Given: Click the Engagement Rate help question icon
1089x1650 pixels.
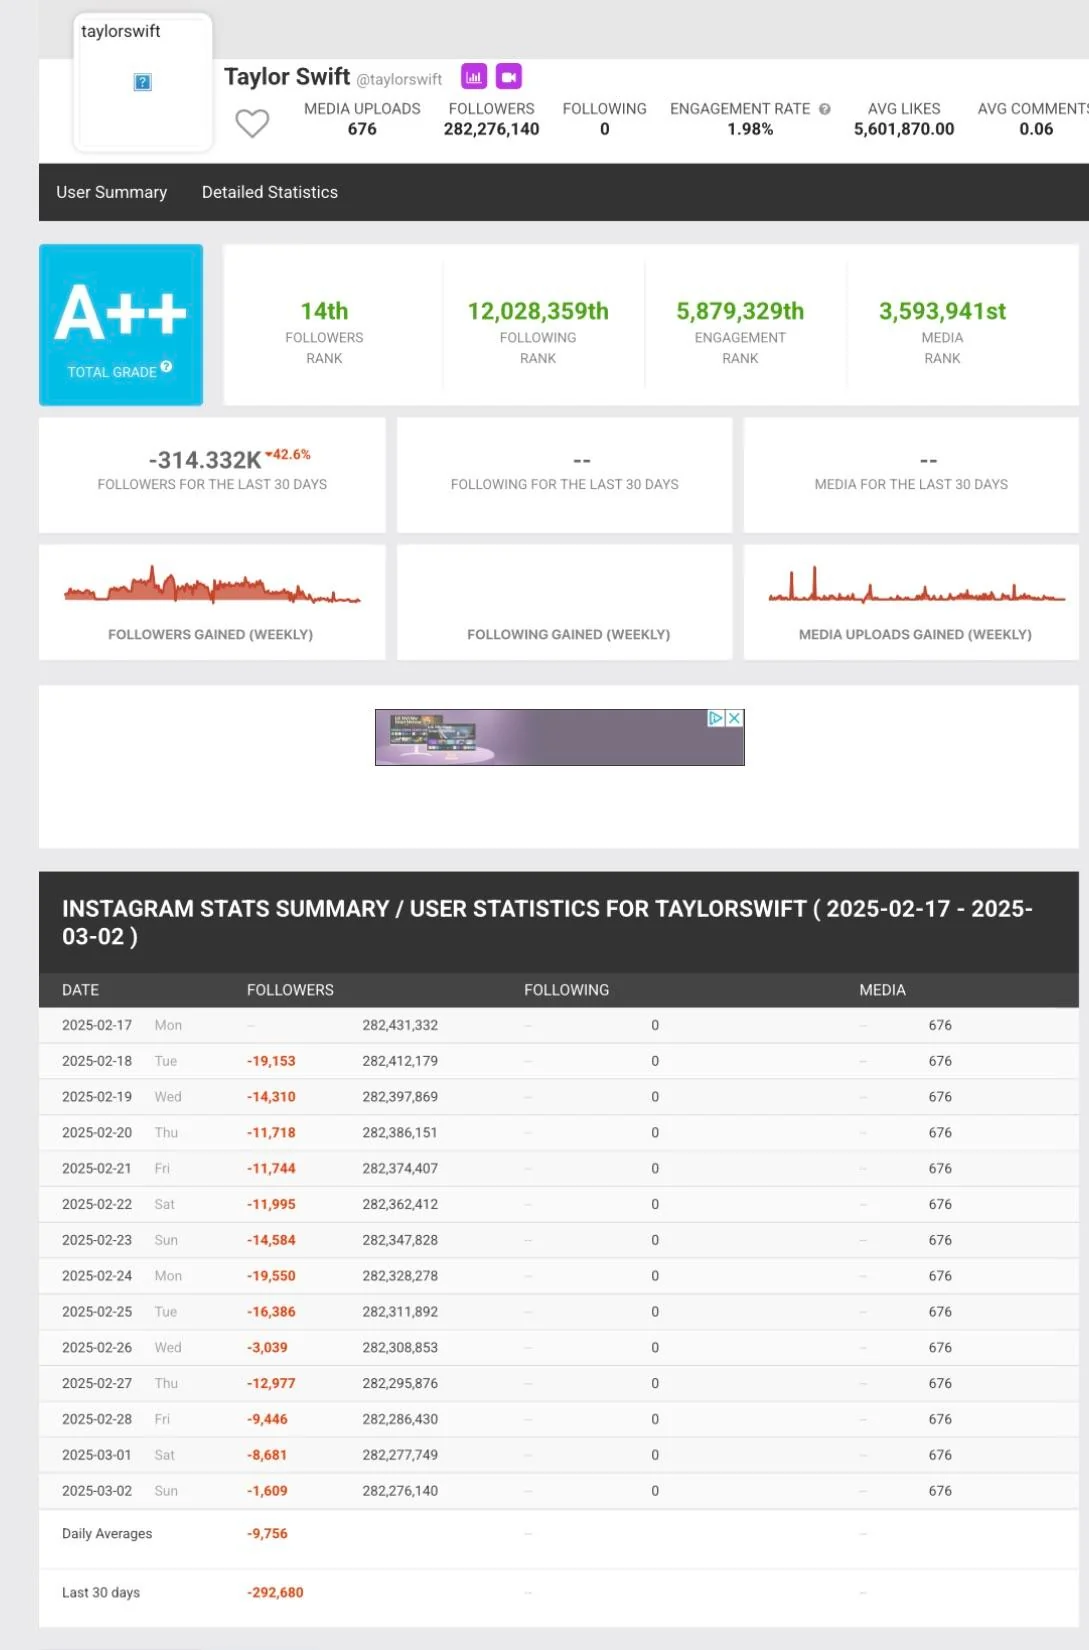Looking at the screenshot, I should (825, 109).
